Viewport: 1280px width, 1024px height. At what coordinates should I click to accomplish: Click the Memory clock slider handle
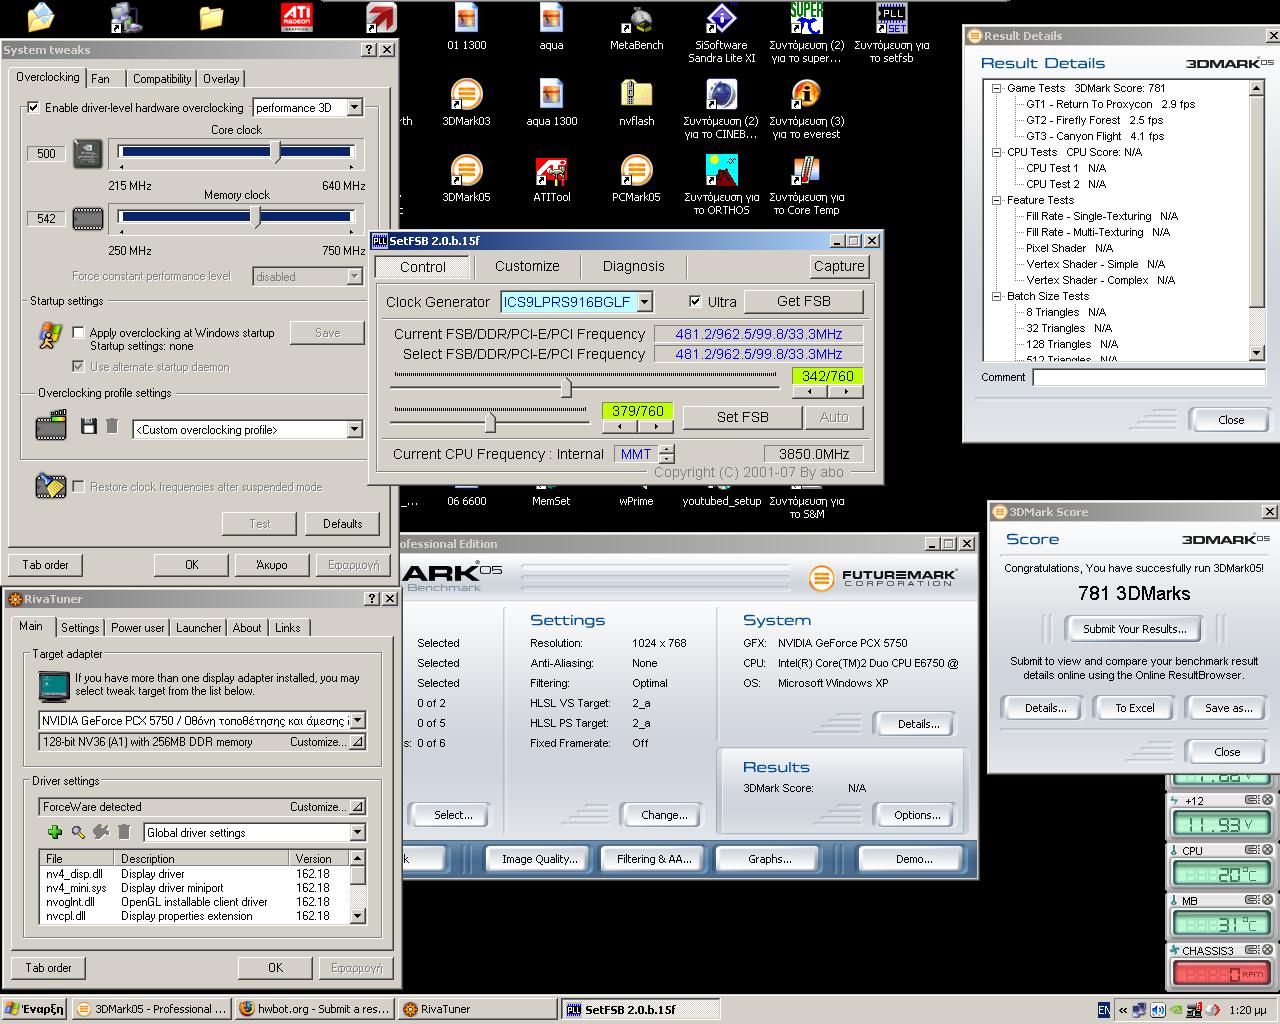click(256, 217)
